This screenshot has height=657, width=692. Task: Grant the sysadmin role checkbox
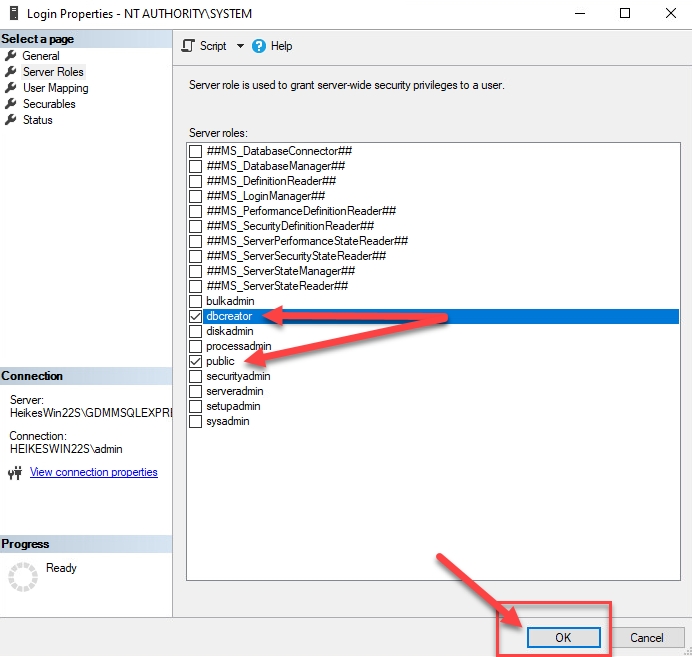coord(196,421)
